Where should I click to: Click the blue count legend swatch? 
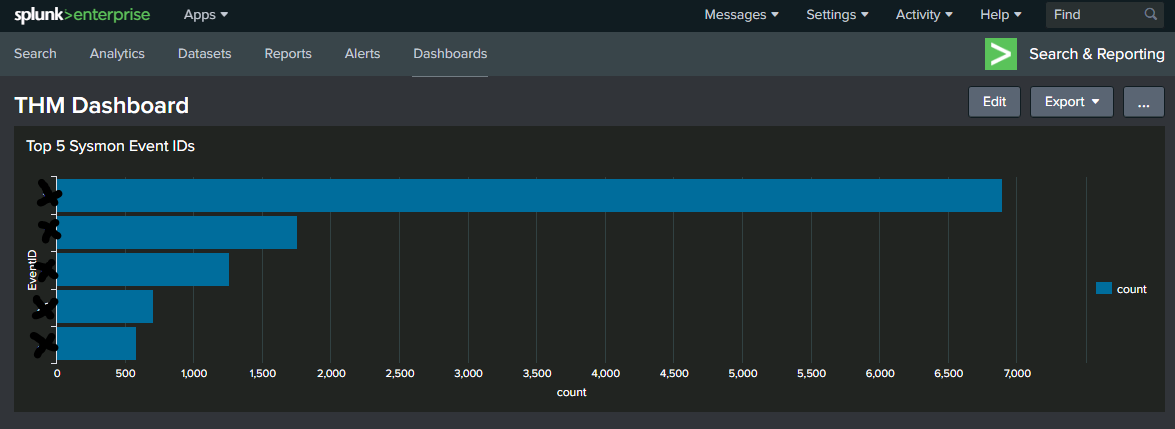[x=1104, y=288]
